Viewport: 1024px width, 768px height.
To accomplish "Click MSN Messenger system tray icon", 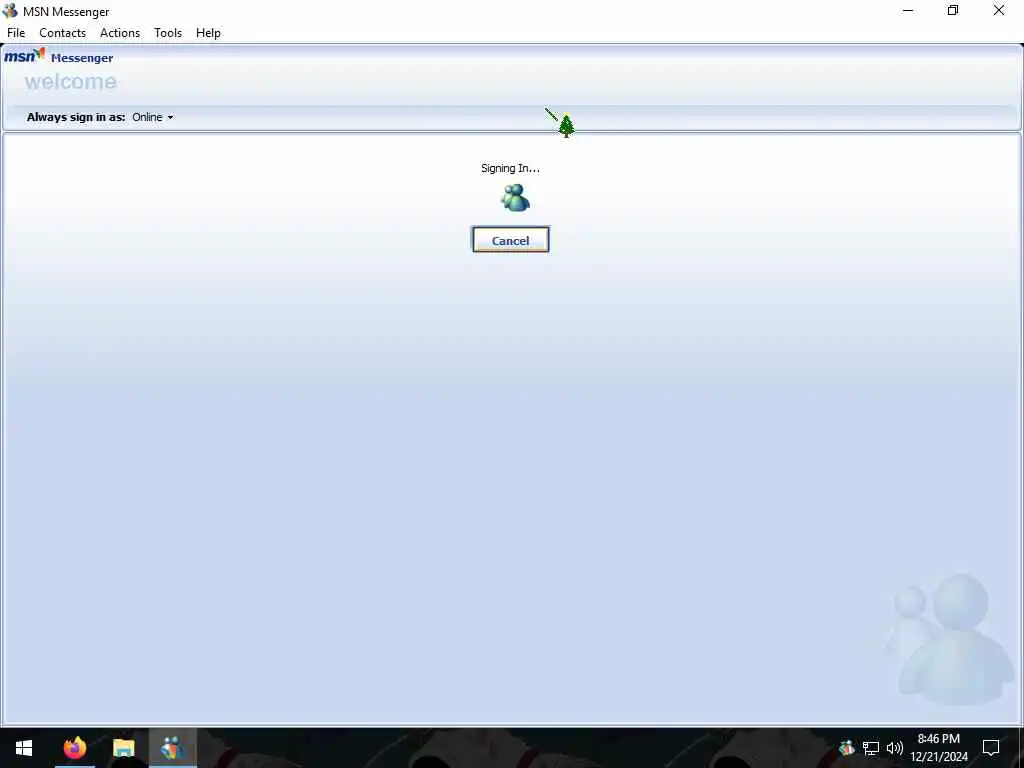I will 847,748.
